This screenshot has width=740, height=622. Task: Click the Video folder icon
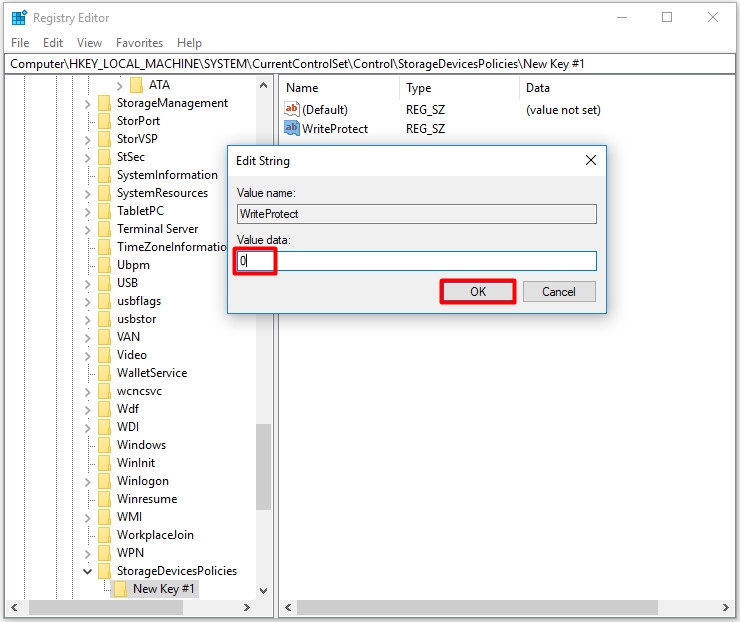point(104,354)
